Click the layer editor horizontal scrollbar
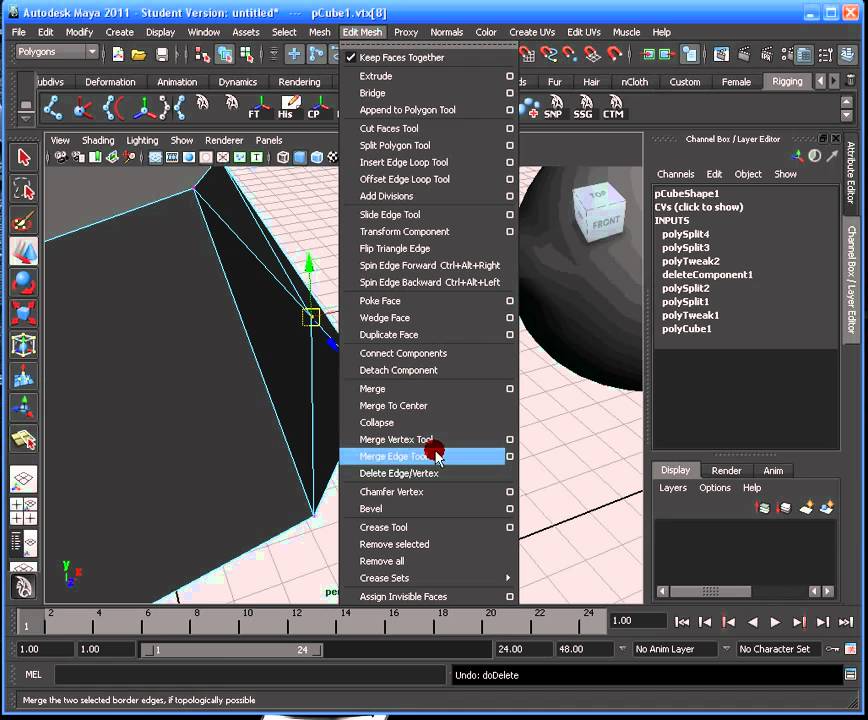 (x=711, y=591)
